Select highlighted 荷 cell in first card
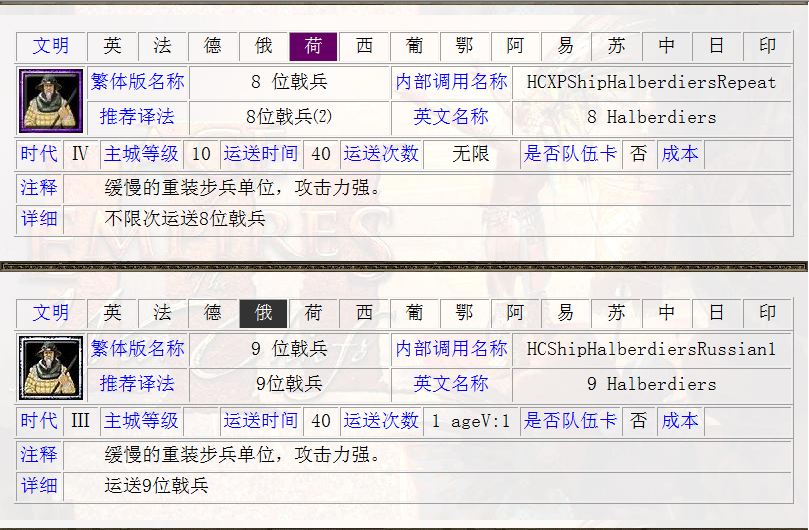 click(x=313, y=46)
